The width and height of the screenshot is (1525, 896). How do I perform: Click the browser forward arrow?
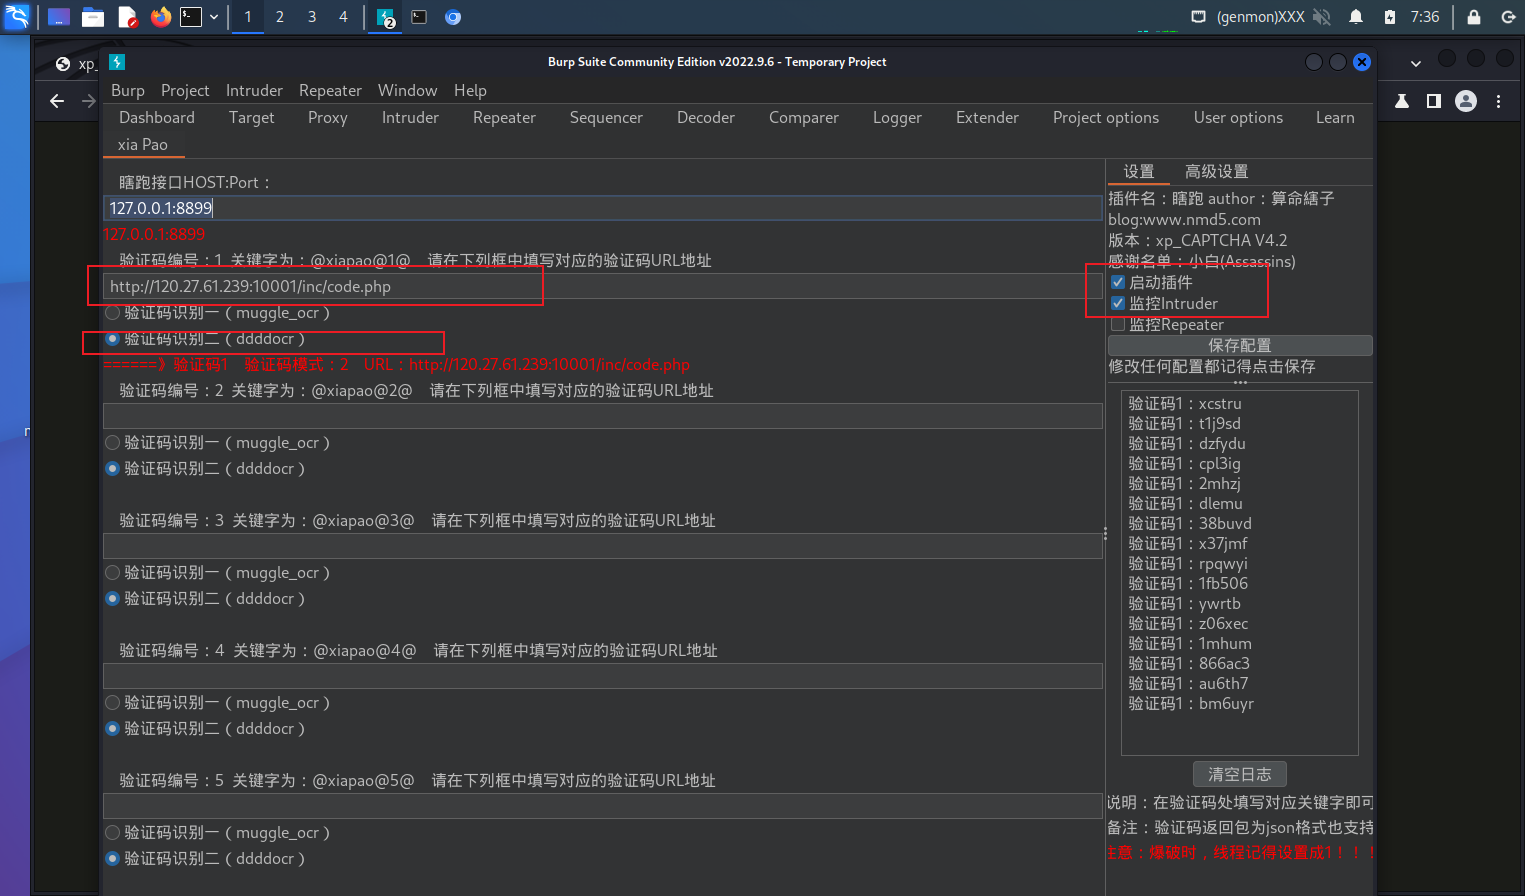[x=89, y=101]
